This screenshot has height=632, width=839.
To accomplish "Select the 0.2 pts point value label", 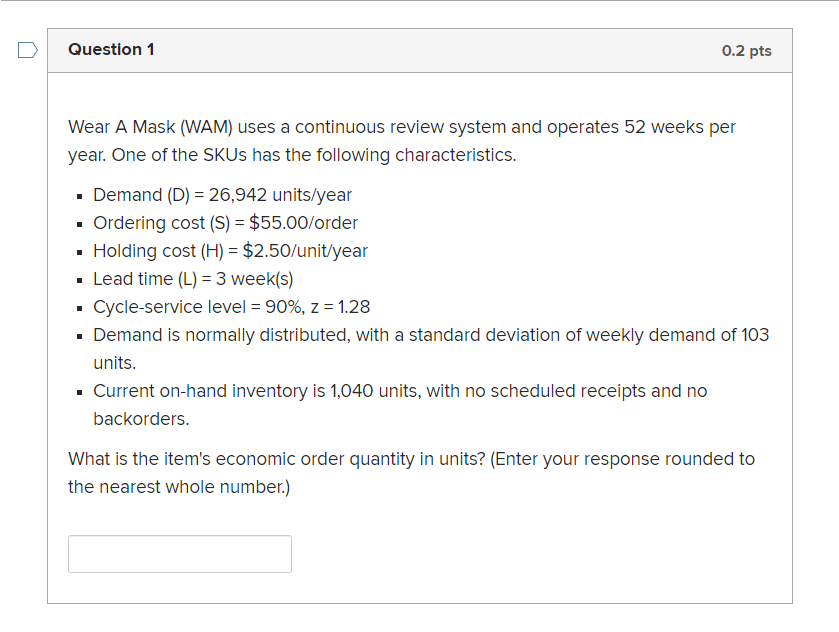I will (x=746, y=50).
